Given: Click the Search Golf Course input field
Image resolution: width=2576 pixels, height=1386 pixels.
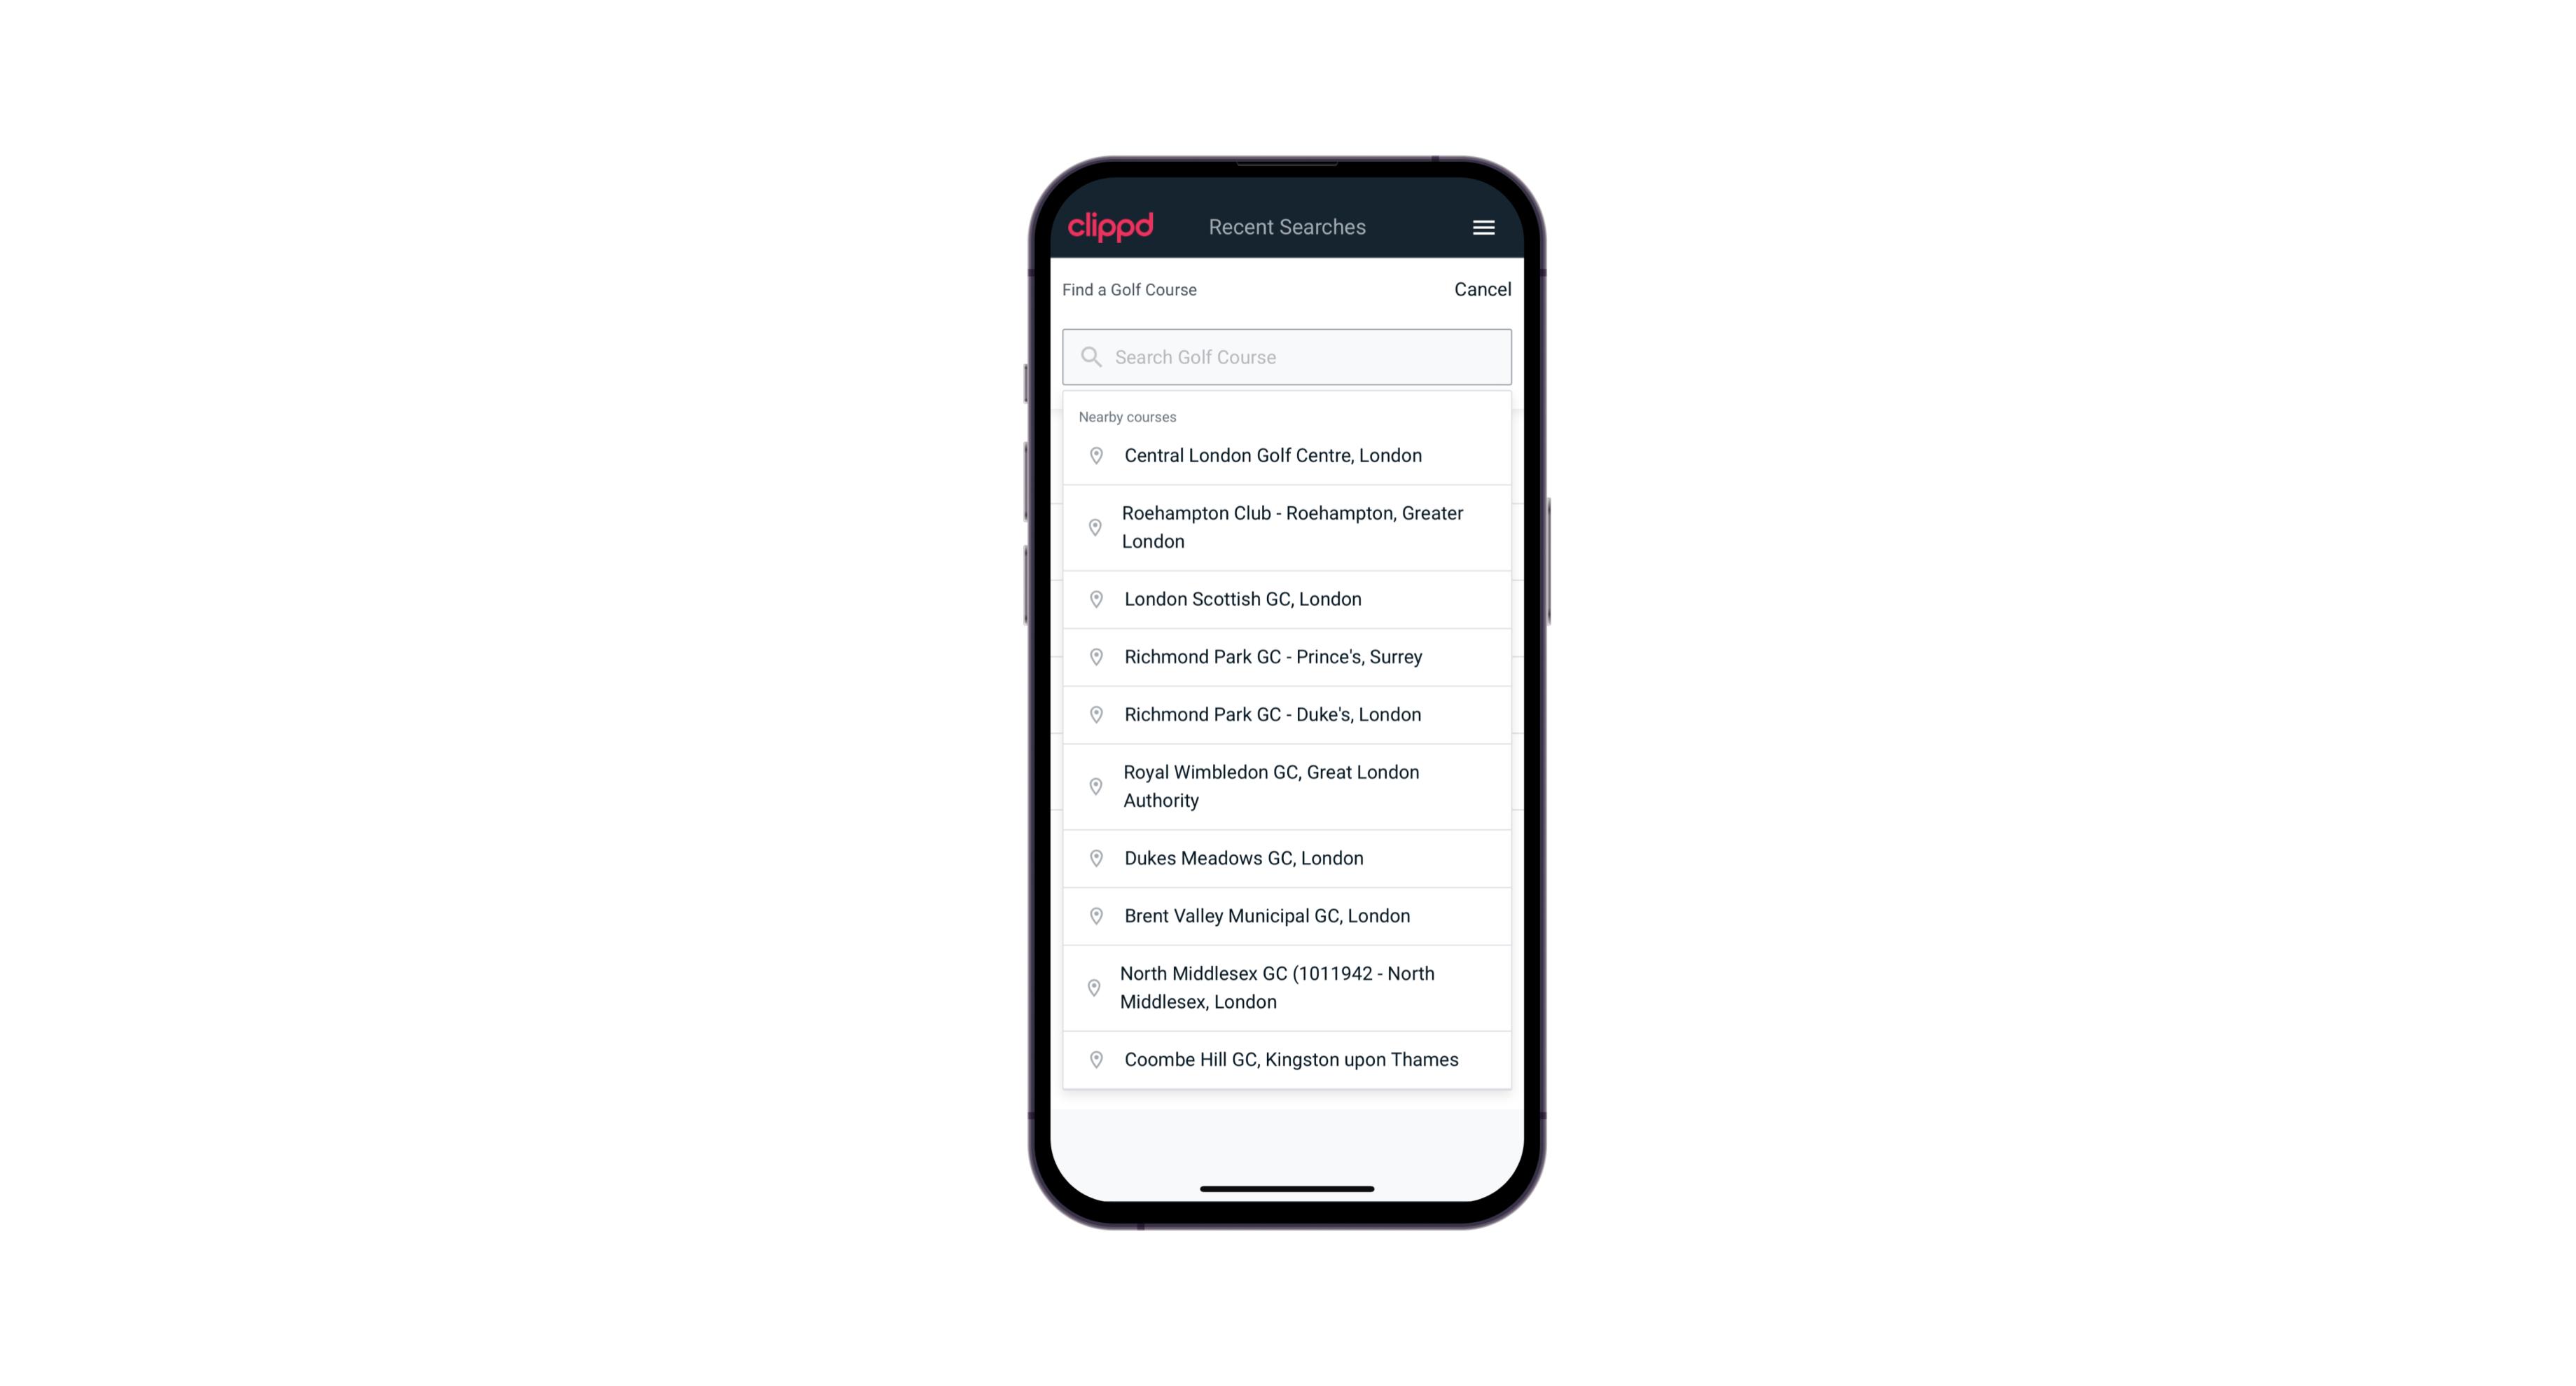Looking at the screenshot, I should click(x=1287, y=356).
